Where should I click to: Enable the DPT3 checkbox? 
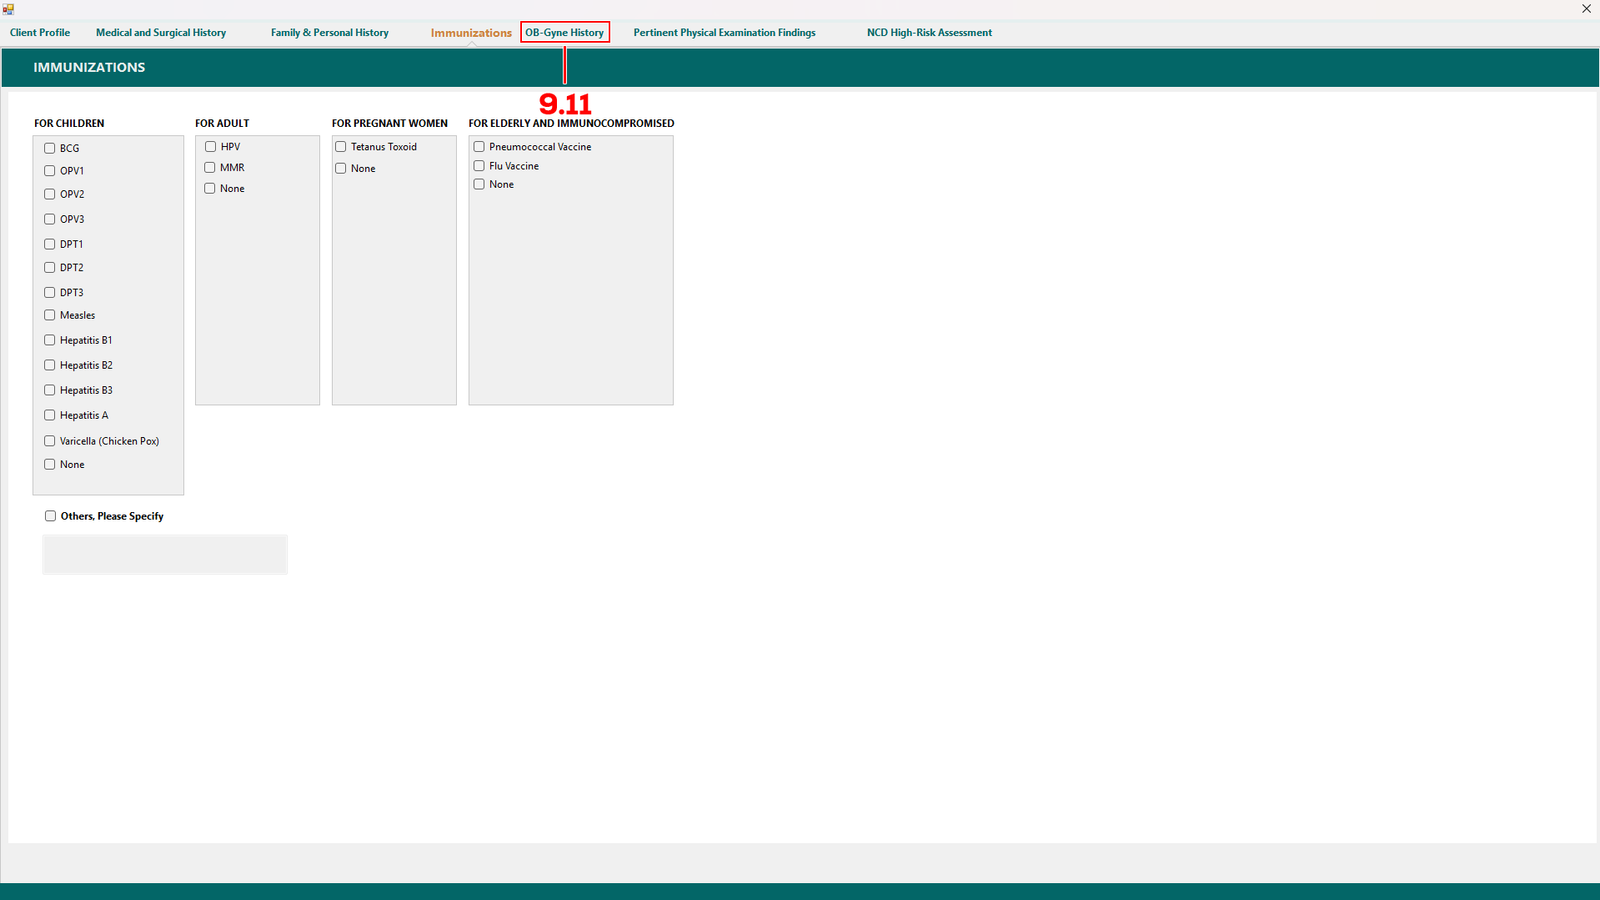[x=50, y=293]
